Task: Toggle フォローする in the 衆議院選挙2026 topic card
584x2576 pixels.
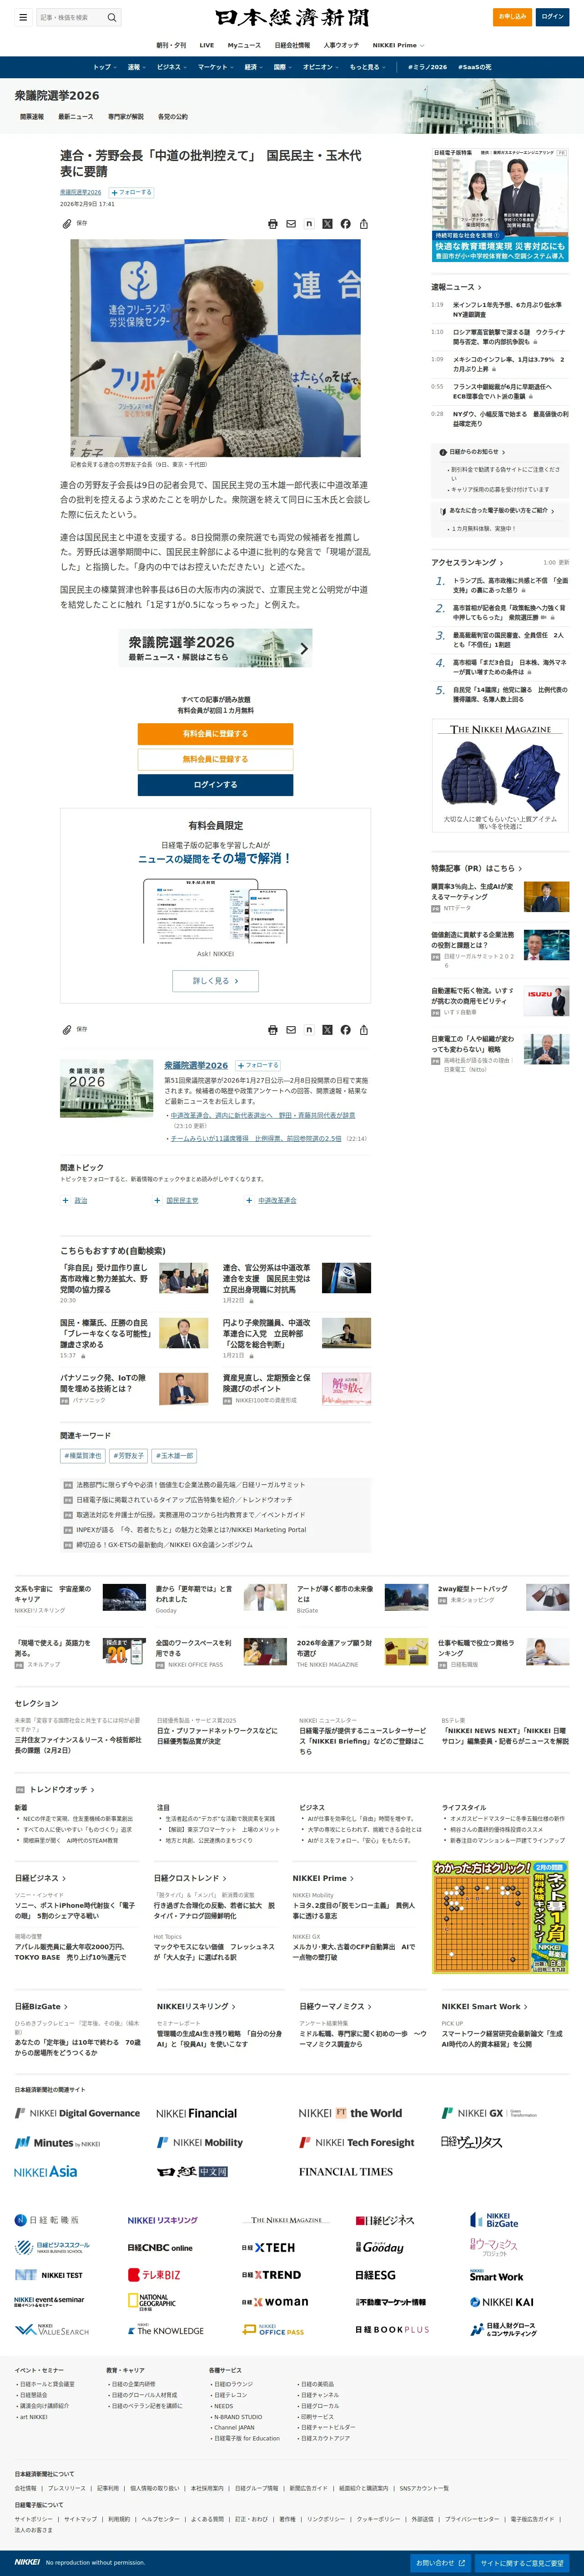Action: 258,1065
